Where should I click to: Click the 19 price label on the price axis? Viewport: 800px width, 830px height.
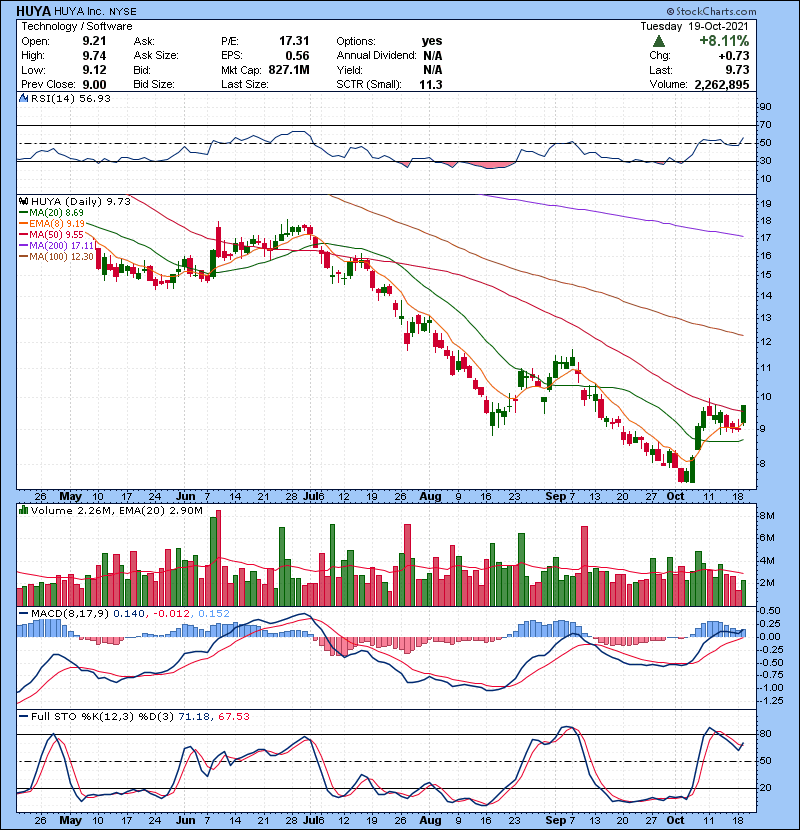point(766,203)
